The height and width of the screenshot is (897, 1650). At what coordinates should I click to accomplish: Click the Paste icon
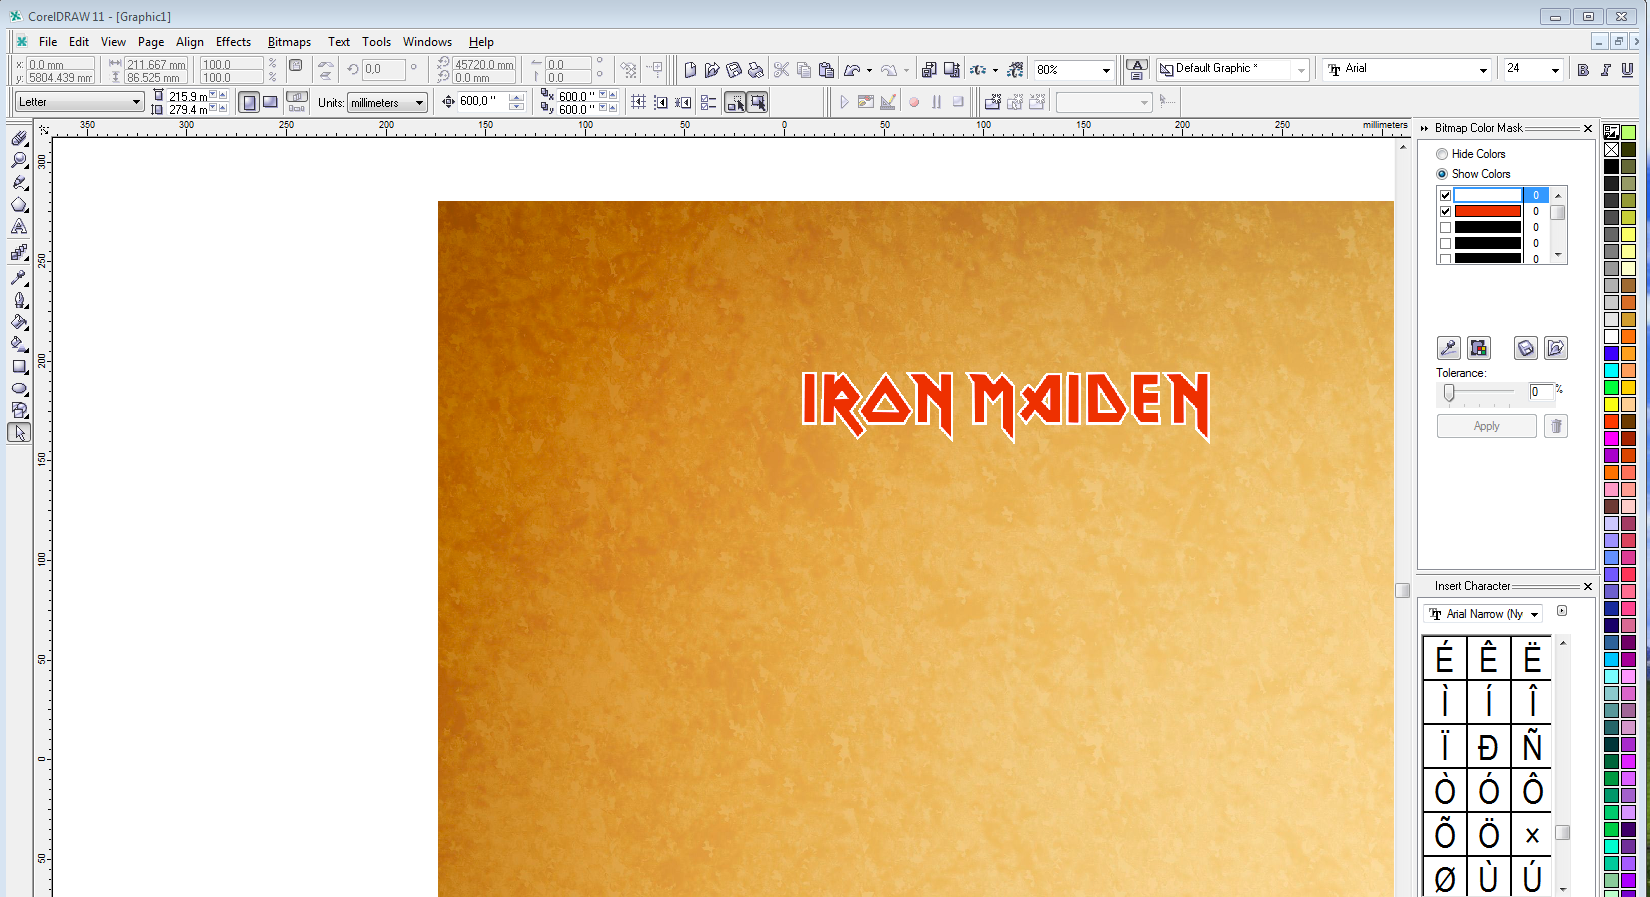(826, 70)
